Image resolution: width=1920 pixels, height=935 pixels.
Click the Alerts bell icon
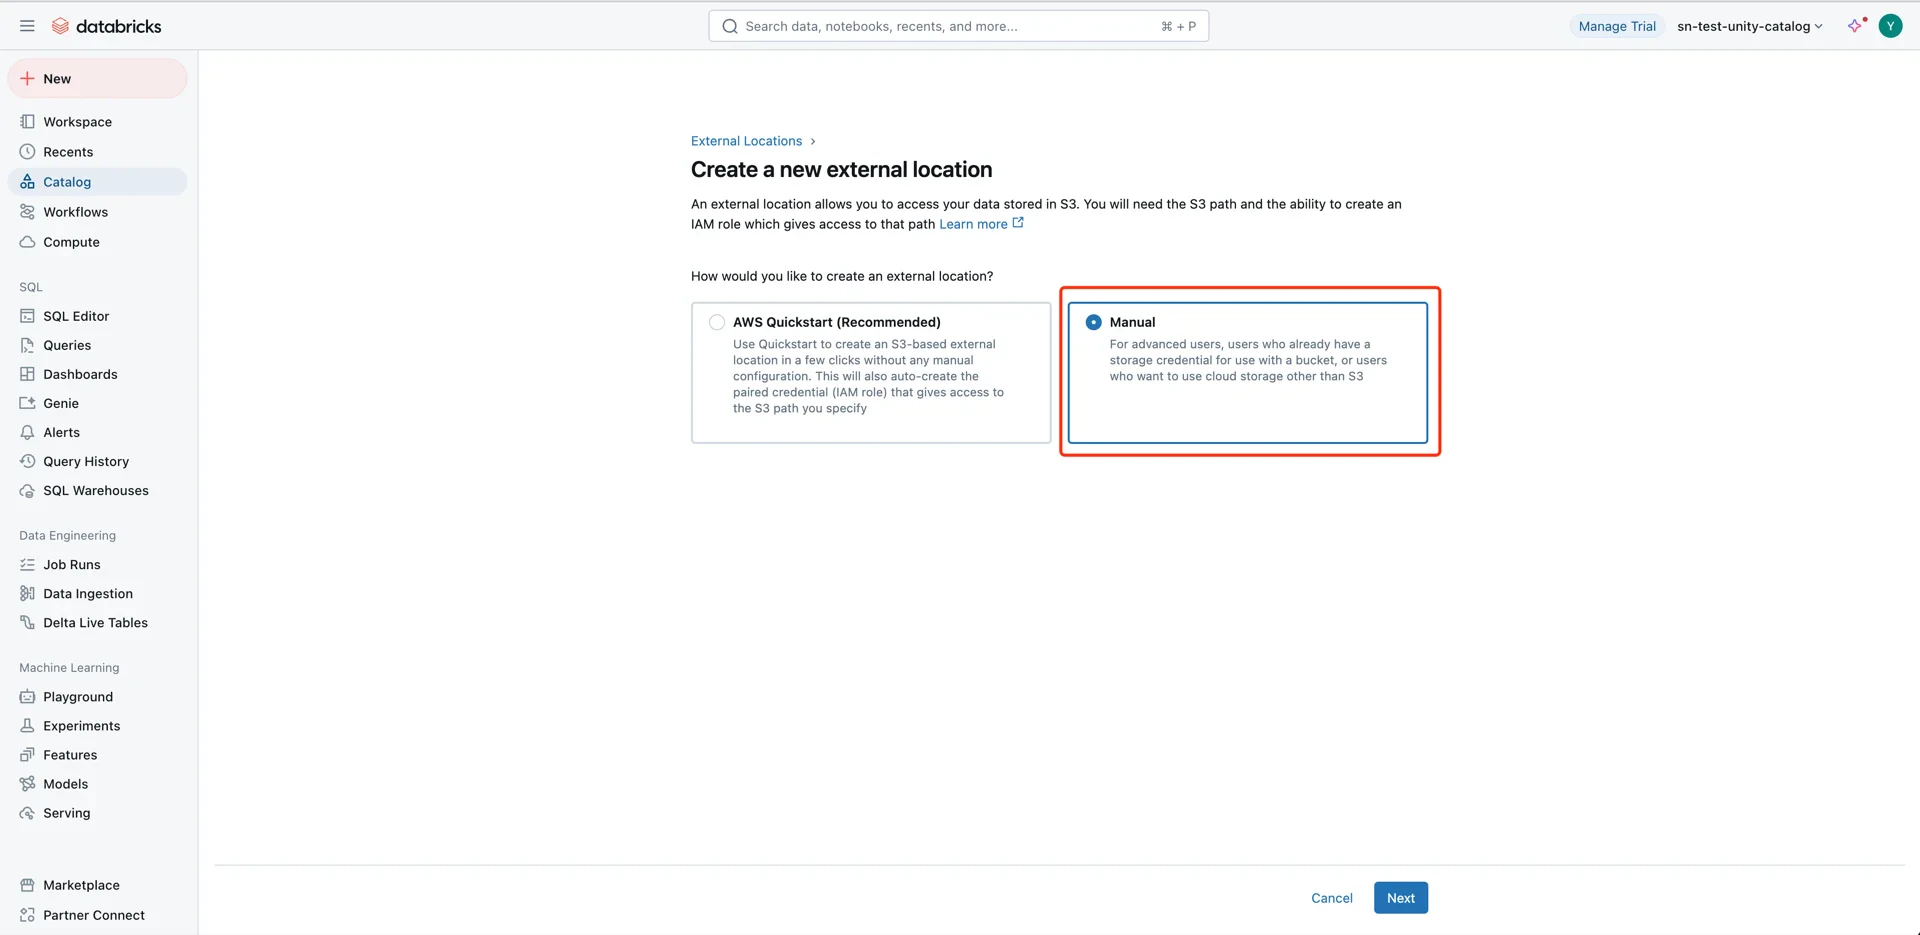click(x=27, y=432)
